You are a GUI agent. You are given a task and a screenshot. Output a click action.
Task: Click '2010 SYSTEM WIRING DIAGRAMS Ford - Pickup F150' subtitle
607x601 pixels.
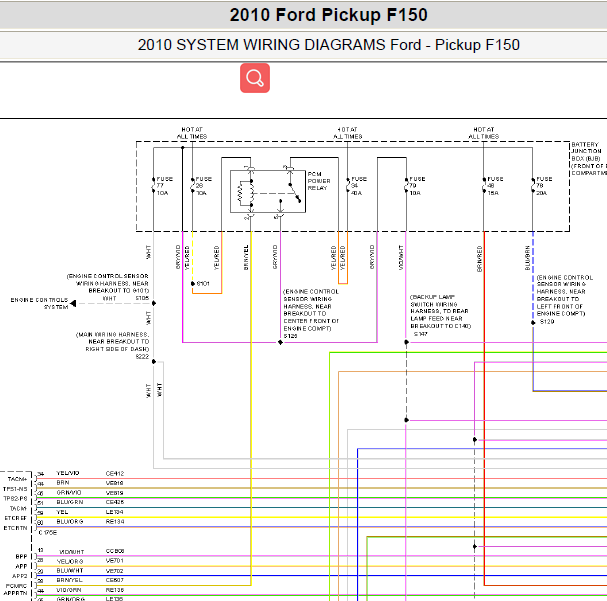click(x=328, y=45)
